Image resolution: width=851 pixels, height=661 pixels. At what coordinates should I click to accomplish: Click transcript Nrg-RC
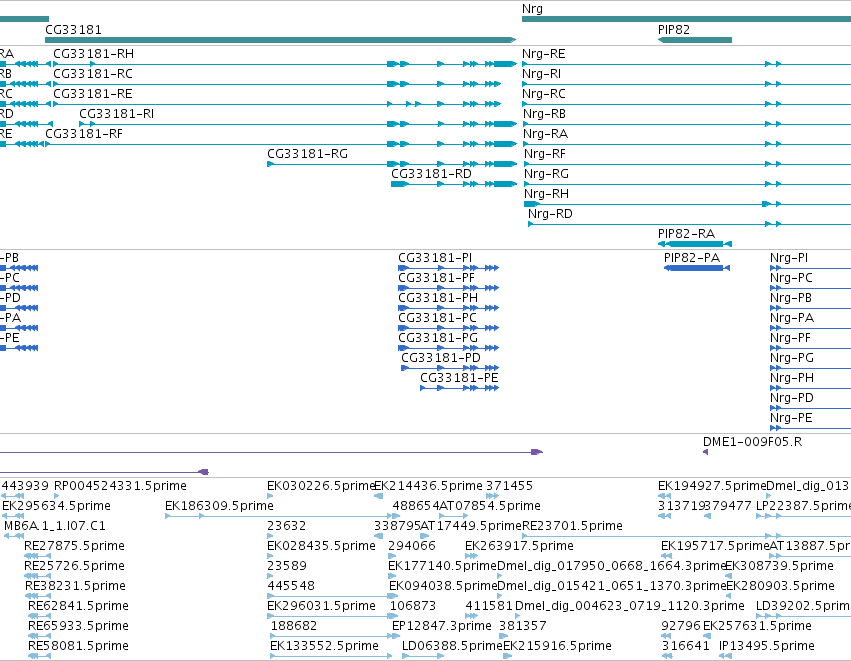[544, 94]
